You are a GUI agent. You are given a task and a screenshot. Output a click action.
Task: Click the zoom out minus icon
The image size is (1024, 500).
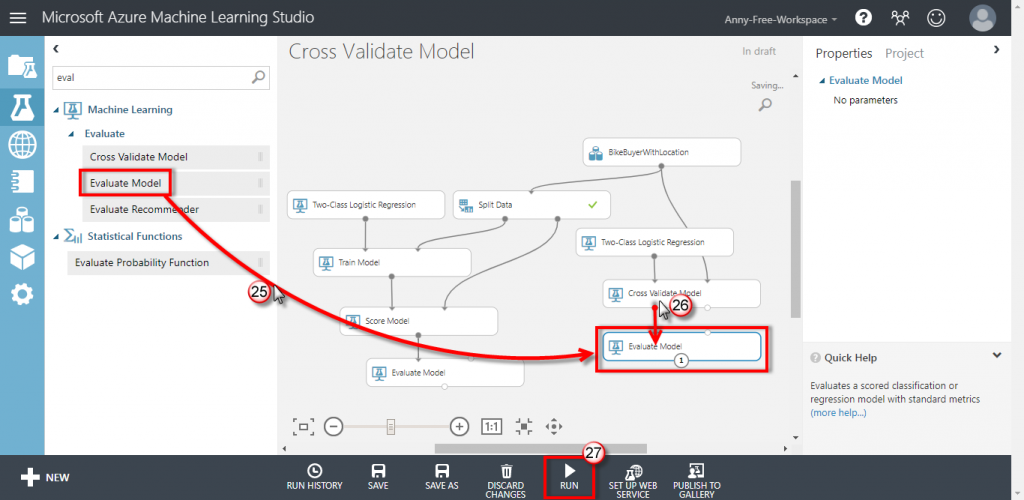tap(333, 427)
